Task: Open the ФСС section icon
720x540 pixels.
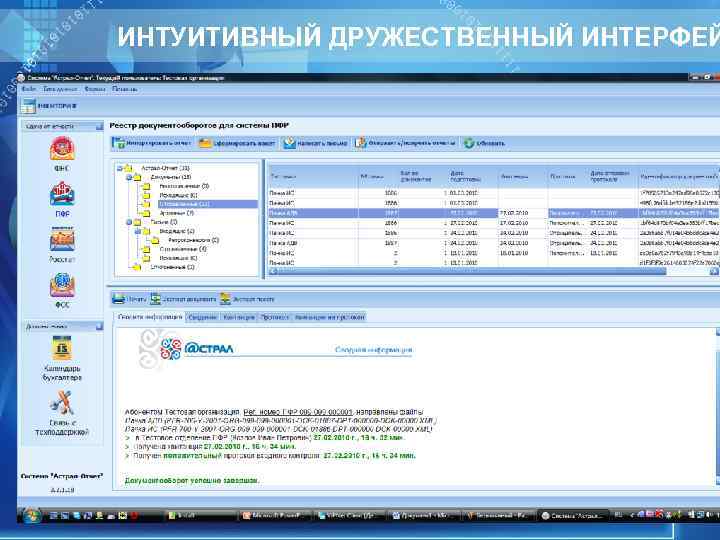Action: click(x=62, y=285)
